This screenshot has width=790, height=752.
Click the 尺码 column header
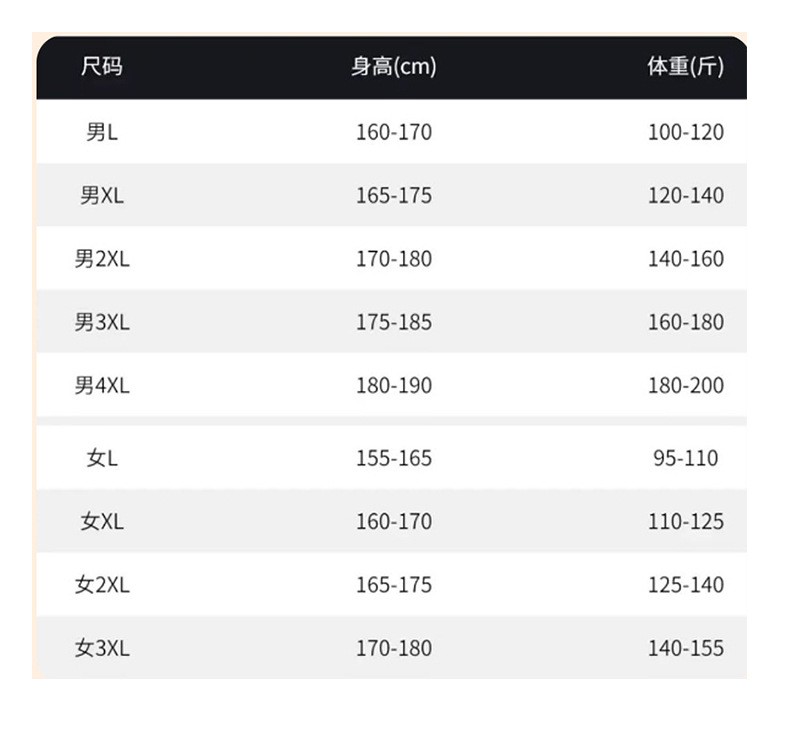(102, 67)
